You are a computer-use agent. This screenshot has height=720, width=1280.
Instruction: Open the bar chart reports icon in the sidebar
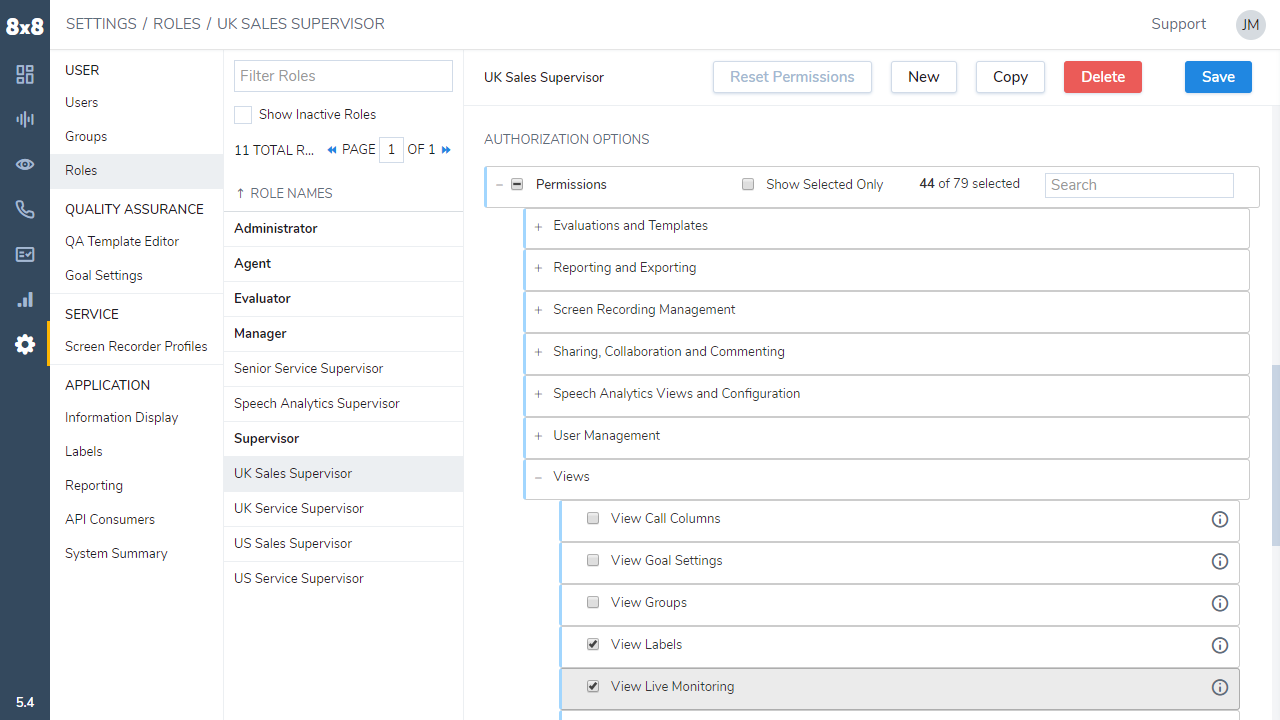point(25,300)
